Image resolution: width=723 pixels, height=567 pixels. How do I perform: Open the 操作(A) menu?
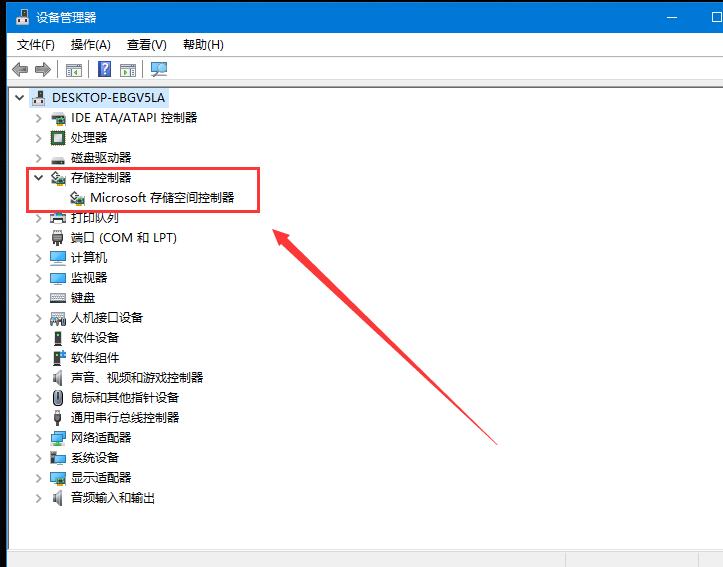pyautogui.click(x=91, y=44)
